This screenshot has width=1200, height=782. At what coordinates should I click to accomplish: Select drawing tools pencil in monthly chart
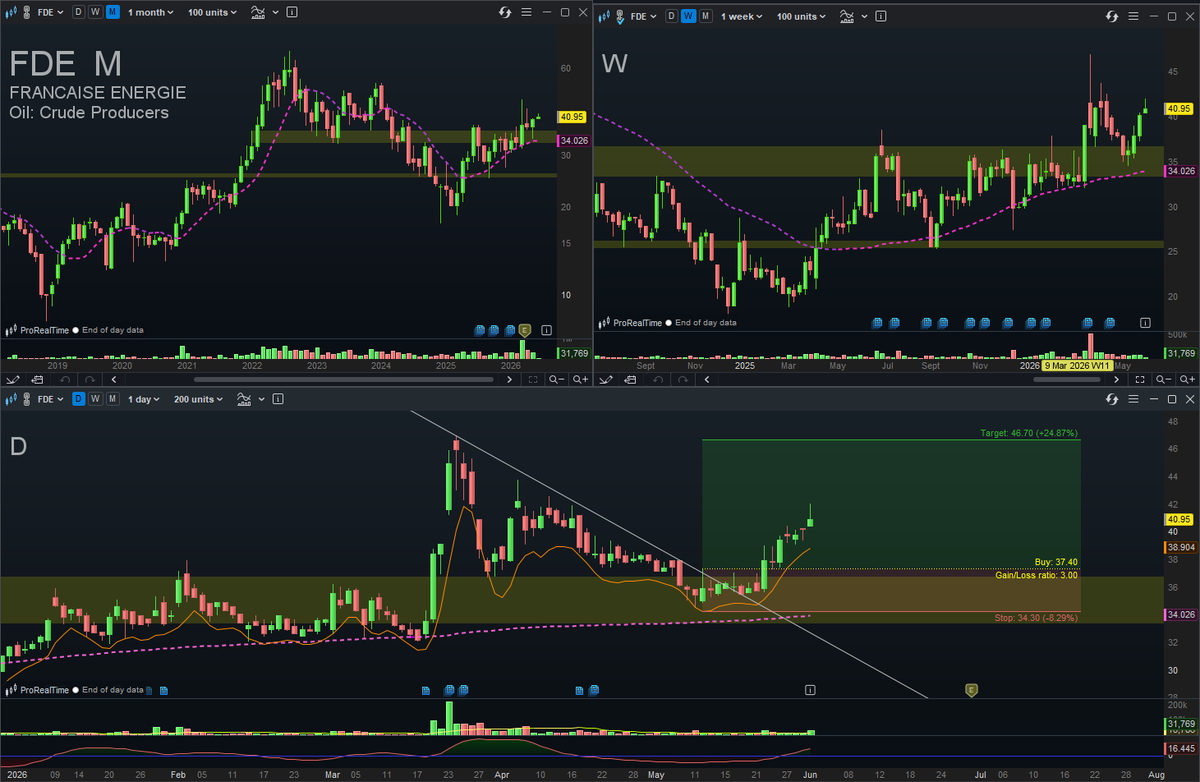tap(13, 379)
